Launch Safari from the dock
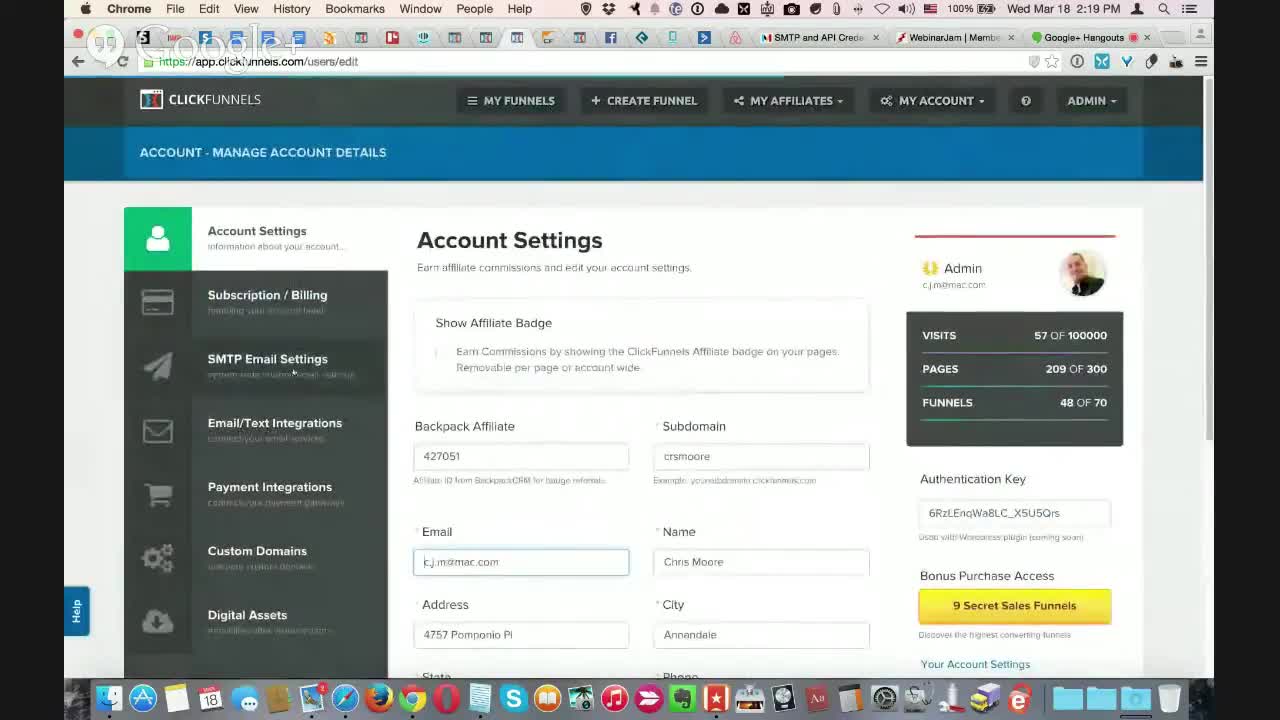Screen dimensions: 1280x720 coord(345,698)
